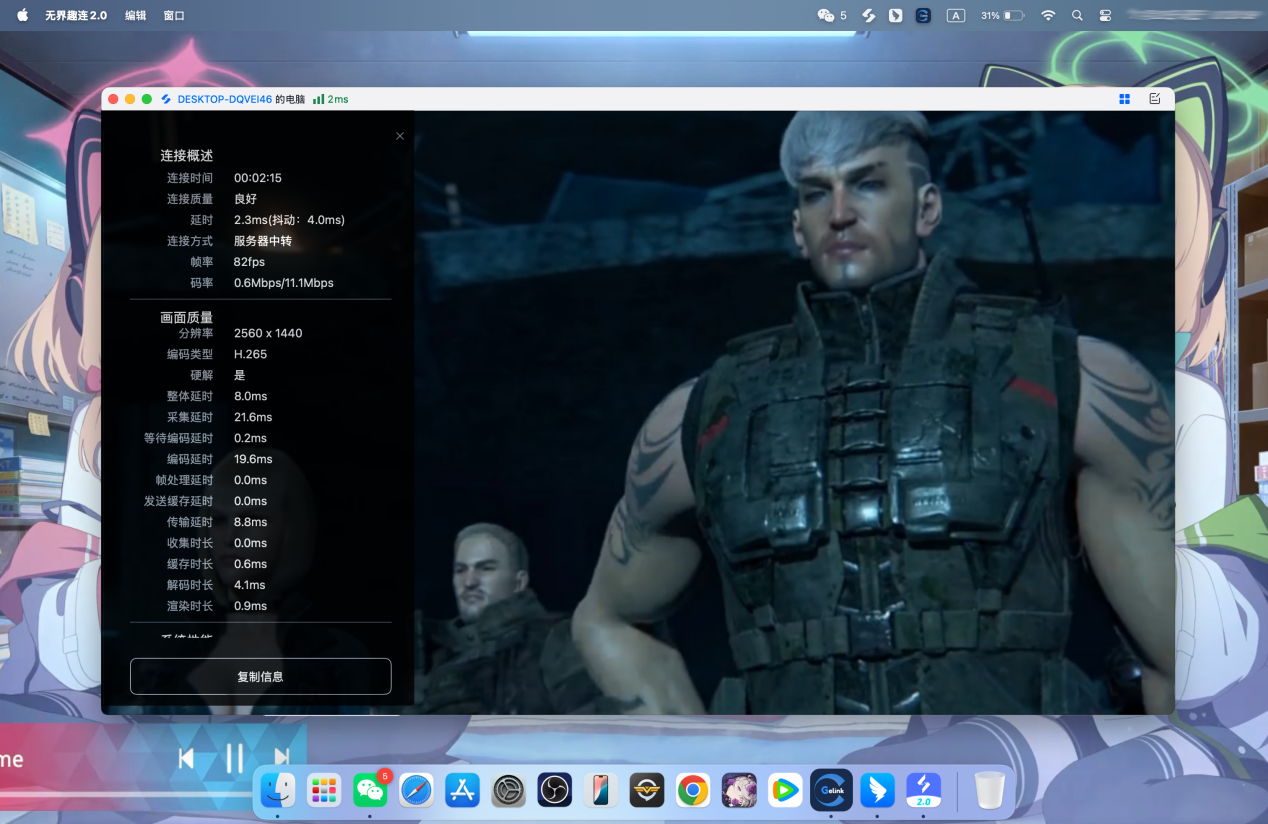Close the connection overview panel
The height and width of the screenshot is (824, 1268).
click(x=400, y=136)
